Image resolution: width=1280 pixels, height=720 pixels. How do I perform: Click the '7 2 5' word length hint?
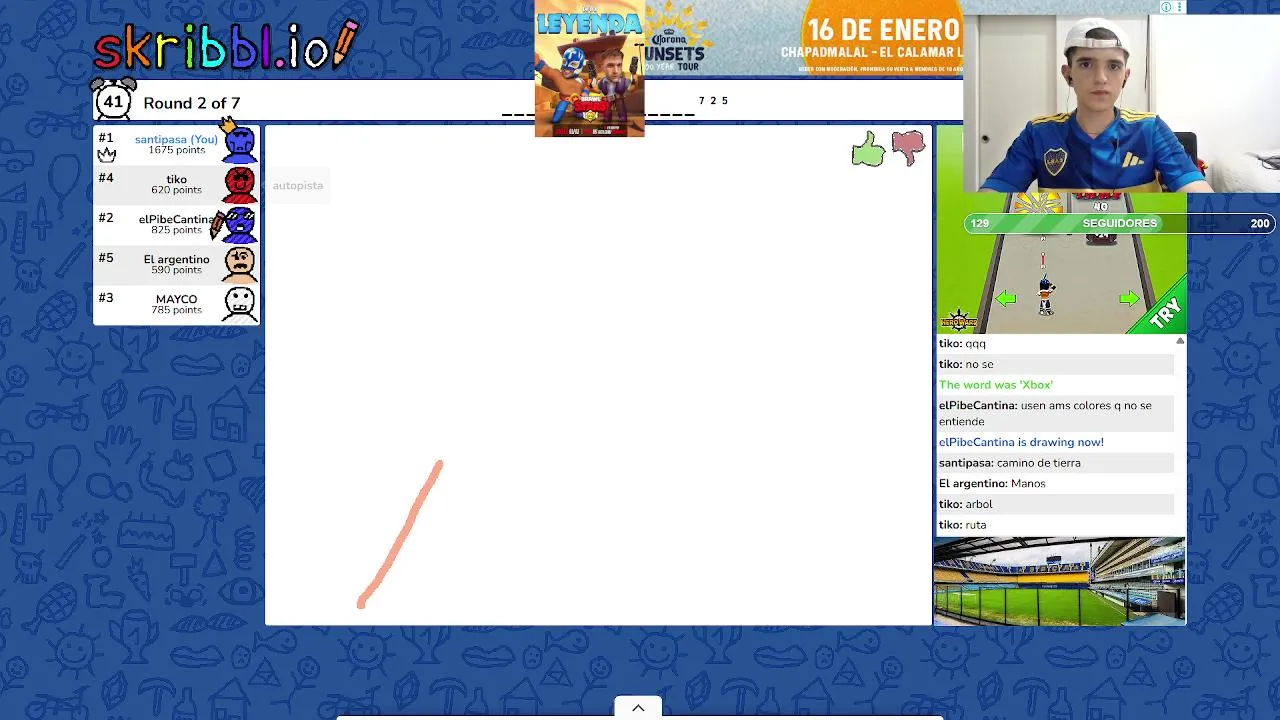coord(713,101)
